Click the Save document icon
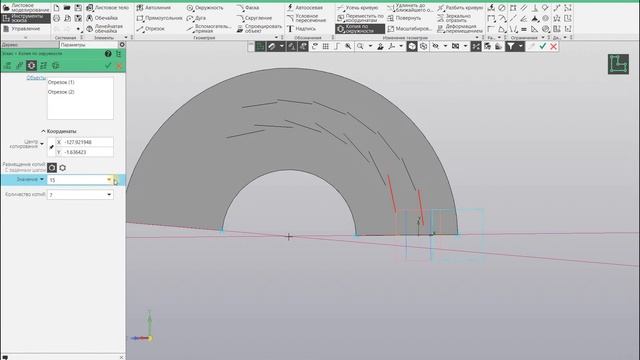The width and height of the screenshot is (640, 360). tap(78, 8)
